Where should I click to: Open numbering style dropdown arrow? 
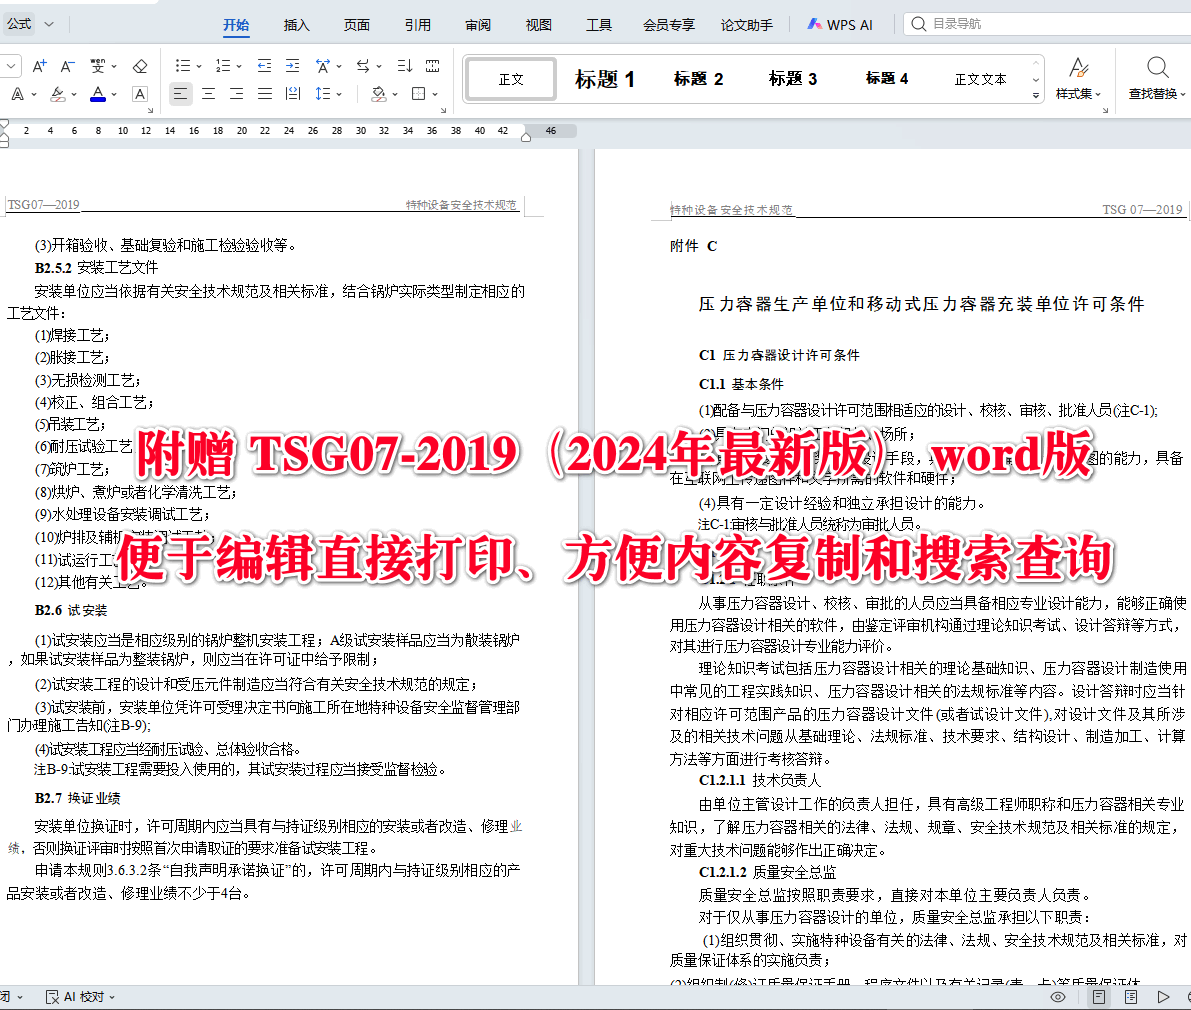(239, 67)
